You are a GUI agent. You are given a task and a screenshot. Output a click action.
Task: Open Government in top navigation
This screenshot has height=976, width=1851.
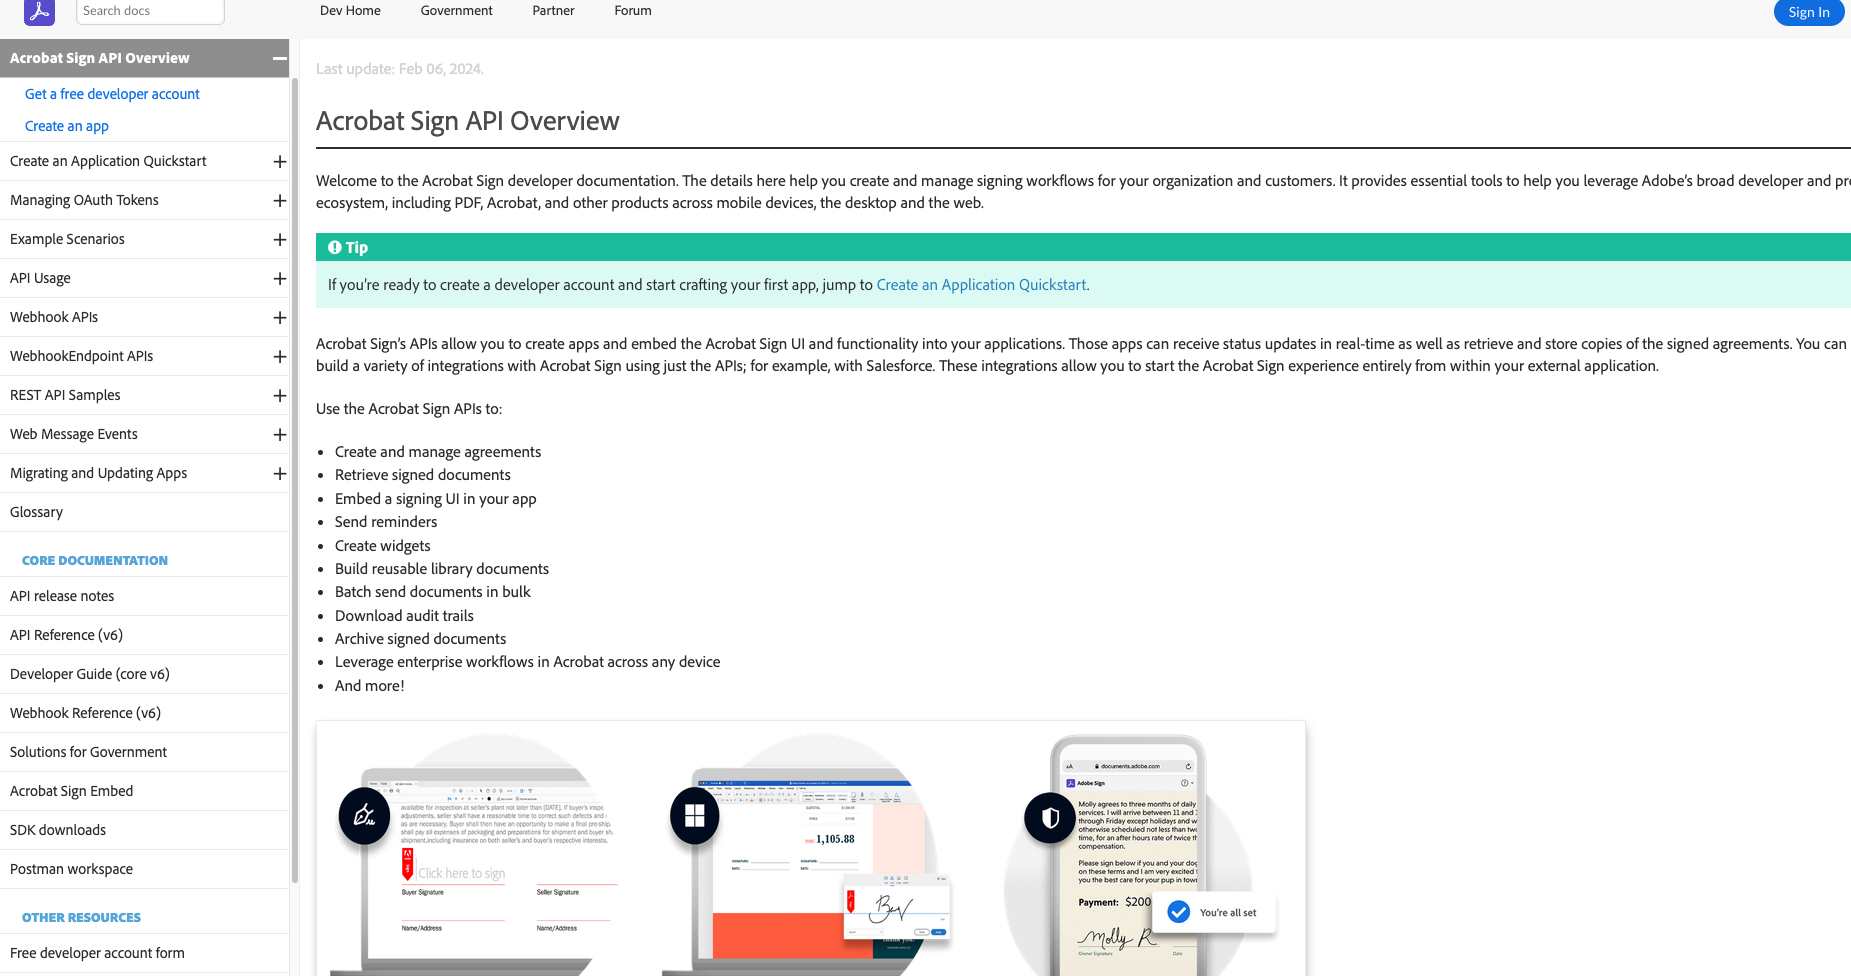point(456,11)
